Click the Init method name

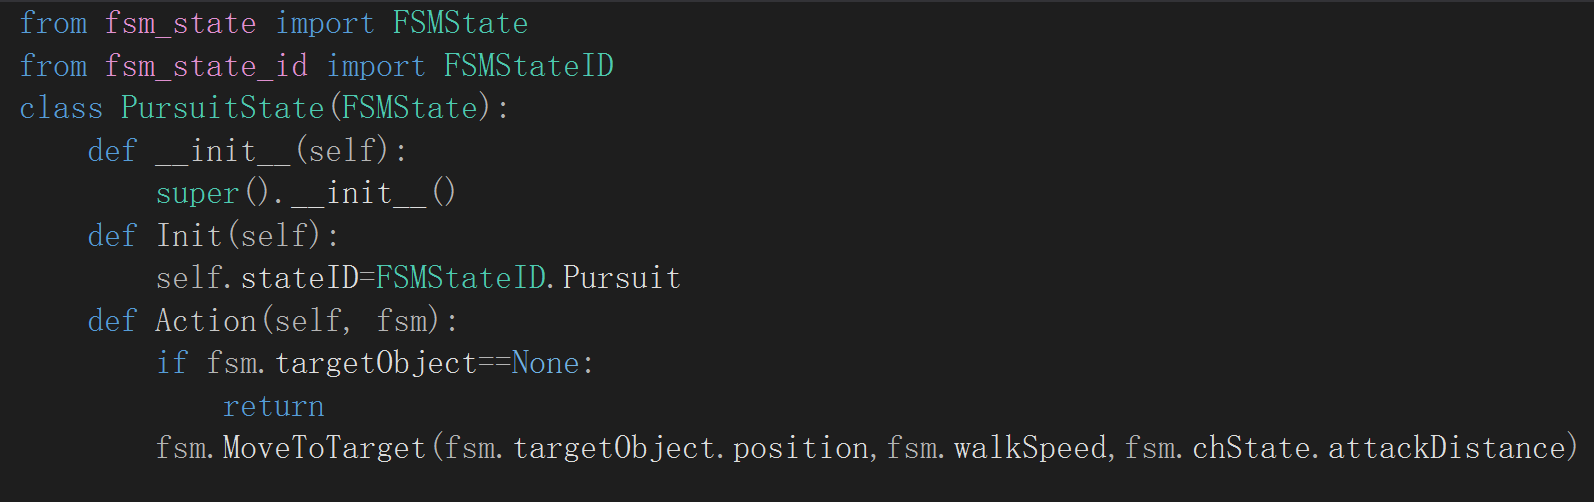[189, 236]
